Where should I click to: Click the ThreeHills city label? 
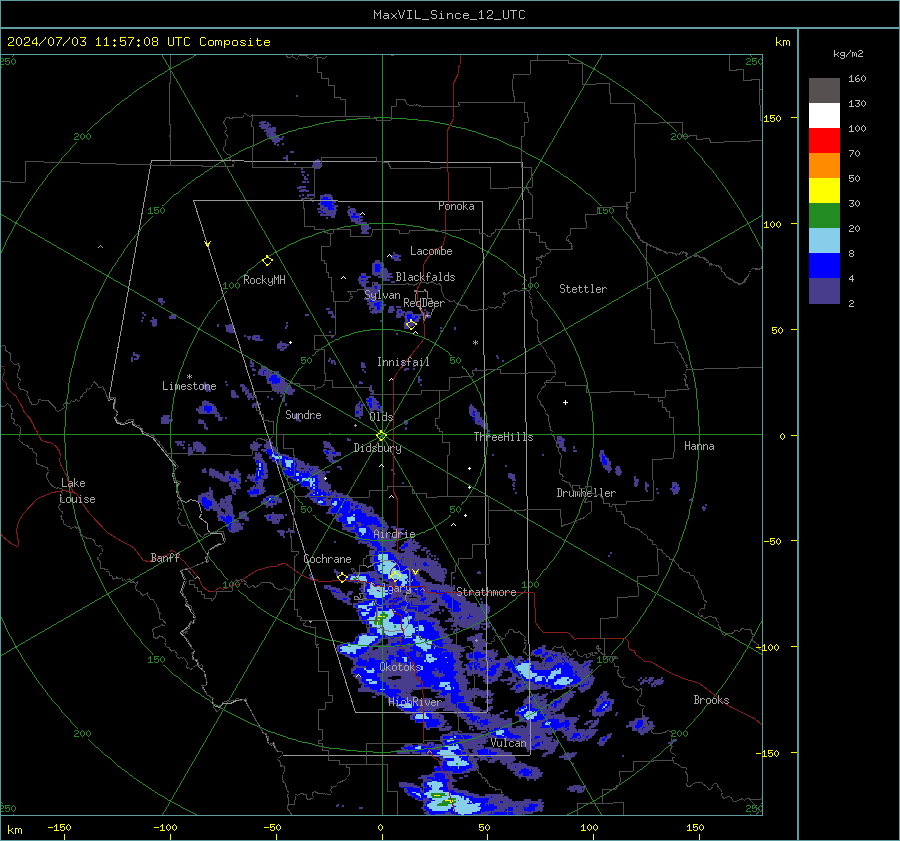tap(503, 437)
